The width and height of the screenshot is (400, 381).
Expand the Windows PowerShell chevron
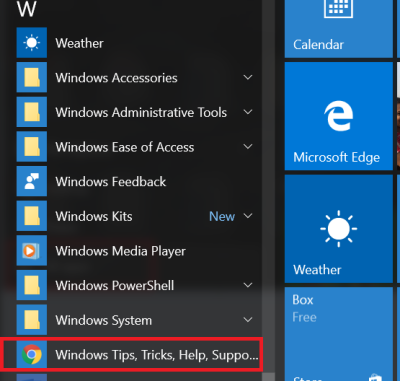(x=248, y=285)
